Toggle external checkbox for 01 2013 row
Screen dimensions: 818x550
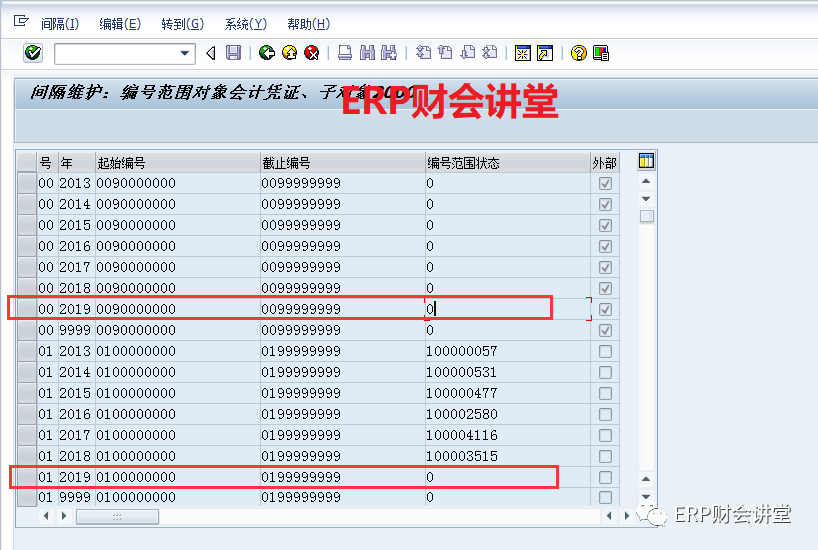pyautogui.click(x=605, y=352)
